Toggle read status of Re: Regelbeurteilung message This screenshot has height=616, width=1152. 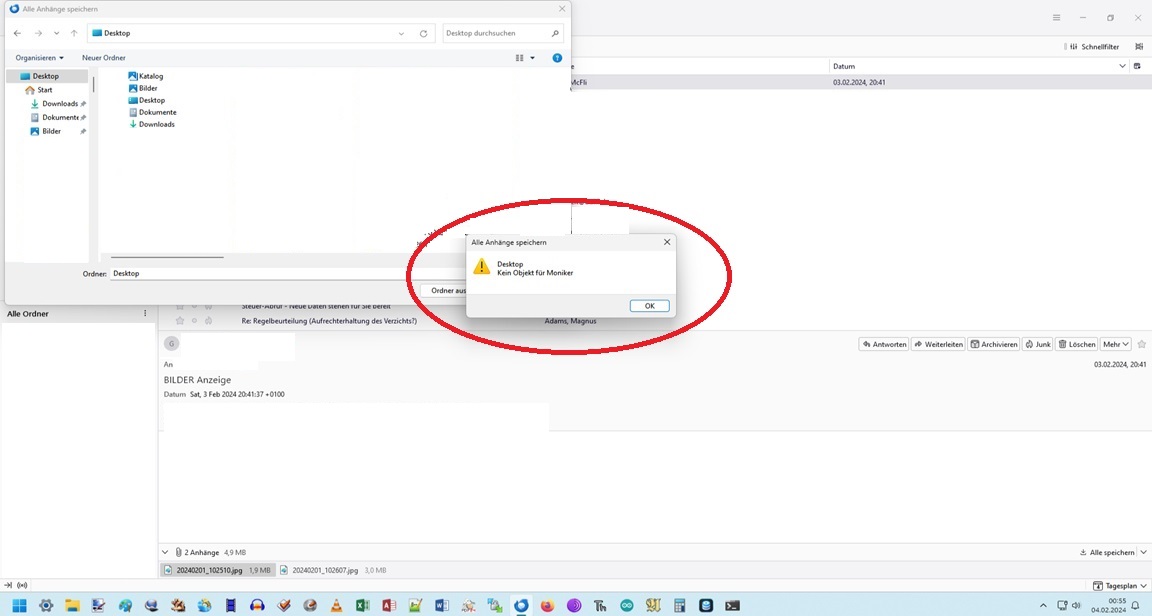(x=195, y=321)
